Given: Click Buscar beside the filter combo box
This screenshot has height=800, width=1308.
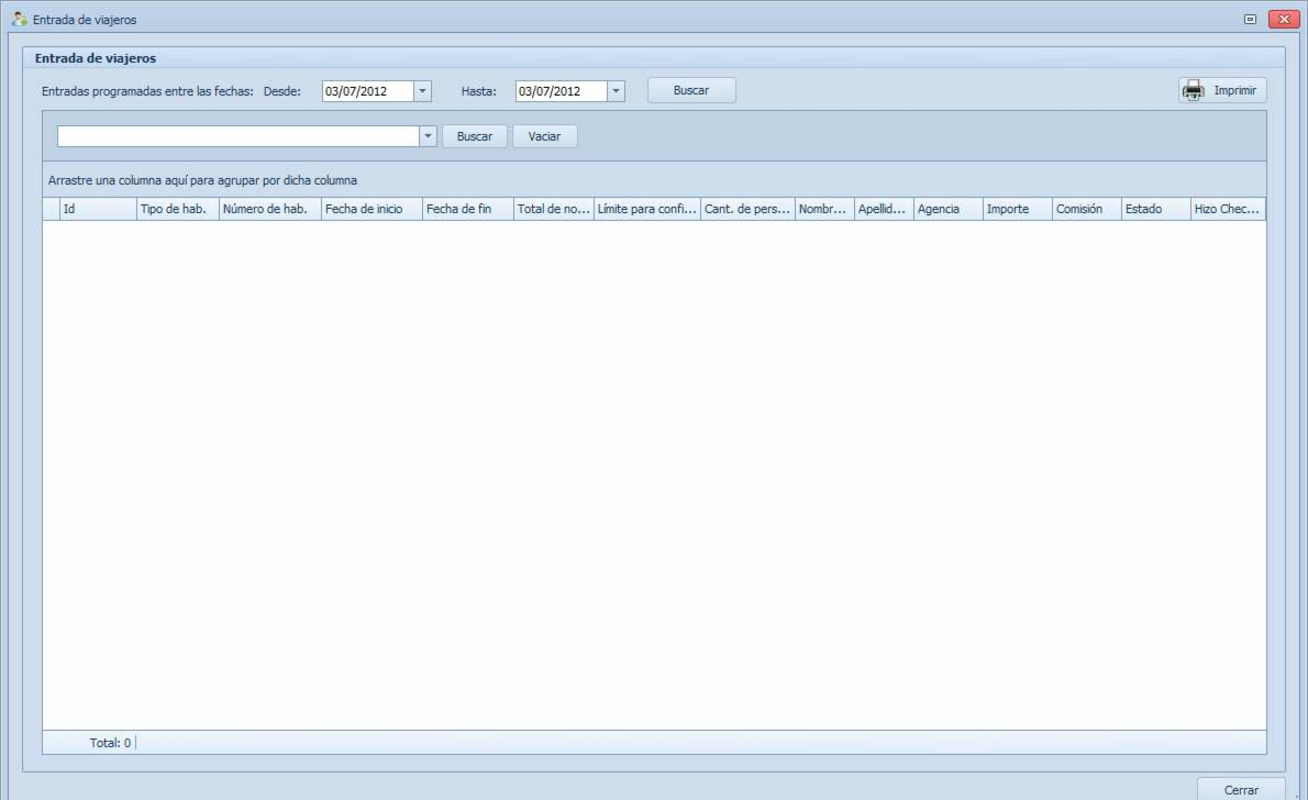Looking at the screenshot, I should (x=474, y=136).
